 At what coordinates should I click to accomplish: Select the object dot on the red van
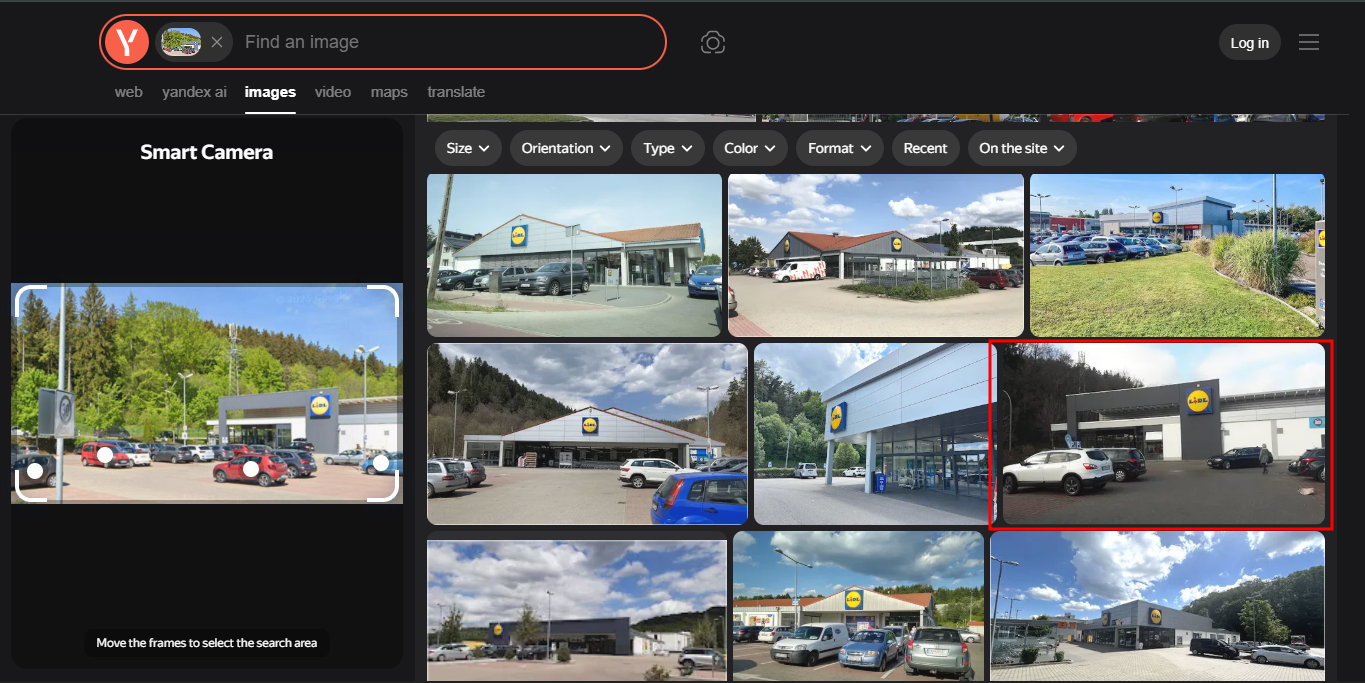(x=105, y=455)
